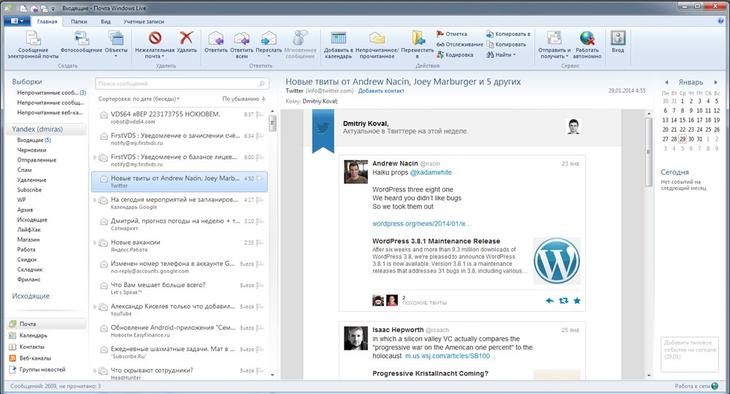Star the Andrew Nacin tweet
Viewport: 730px width, 394px height.
(x=577, y=301)
